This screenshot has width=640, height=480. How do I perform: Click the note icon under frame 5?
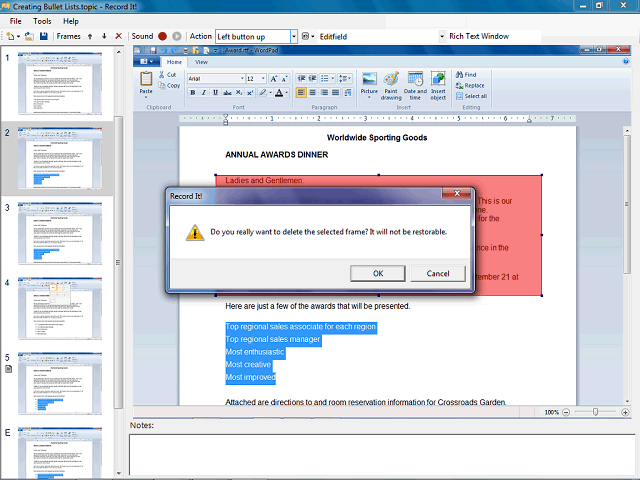[x=8, y=369]
